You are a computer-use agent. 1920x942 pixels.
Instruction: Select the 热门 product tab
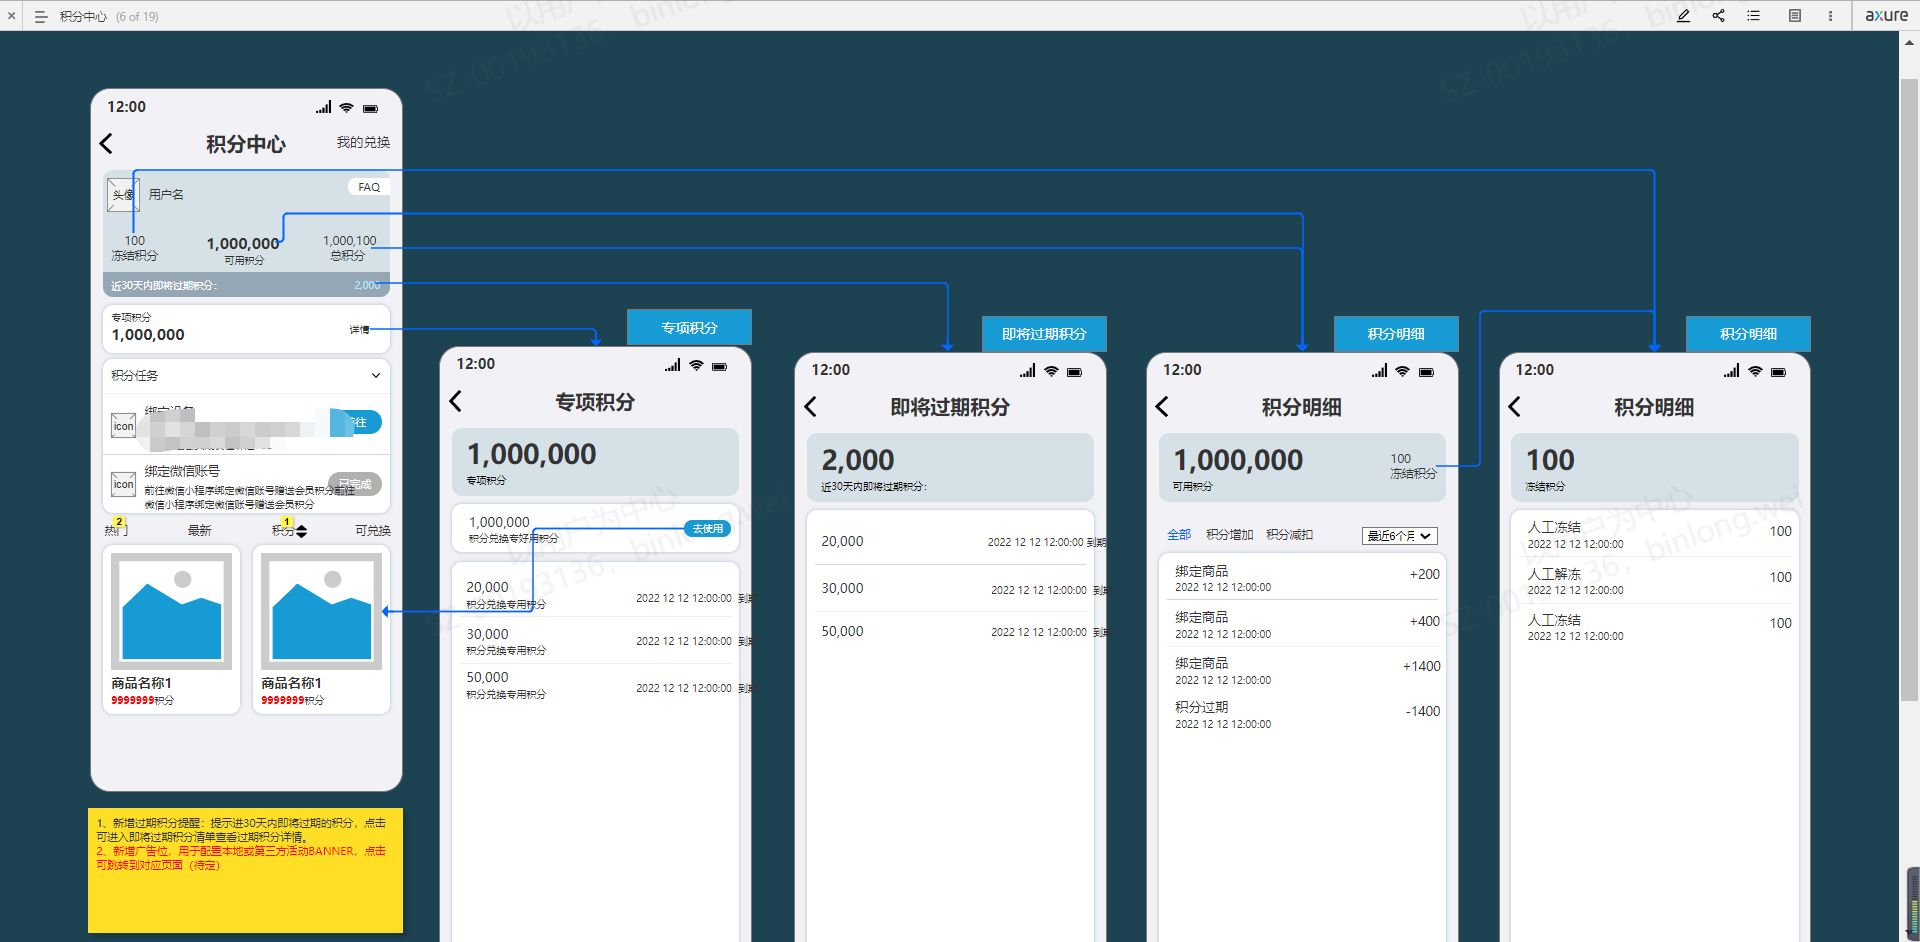pos(116,530)
